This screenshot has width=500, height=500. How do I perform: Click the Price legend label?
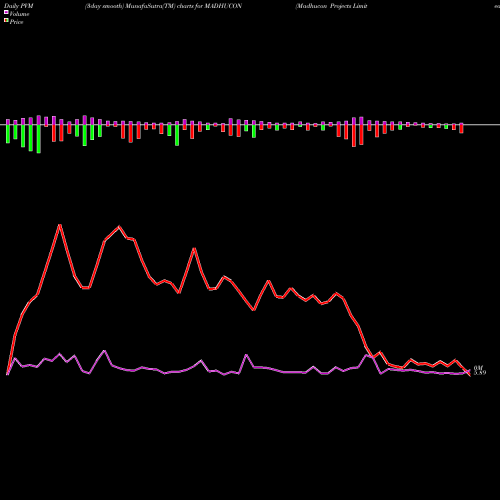point(17,22)
